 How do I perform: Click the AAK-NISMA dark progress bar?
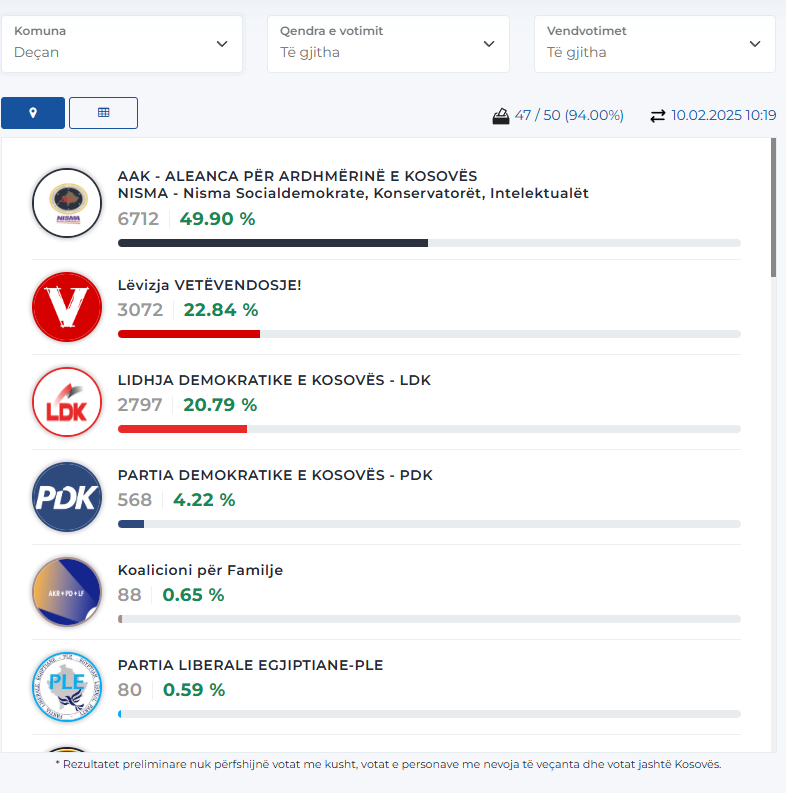click(x=429, y=243)
